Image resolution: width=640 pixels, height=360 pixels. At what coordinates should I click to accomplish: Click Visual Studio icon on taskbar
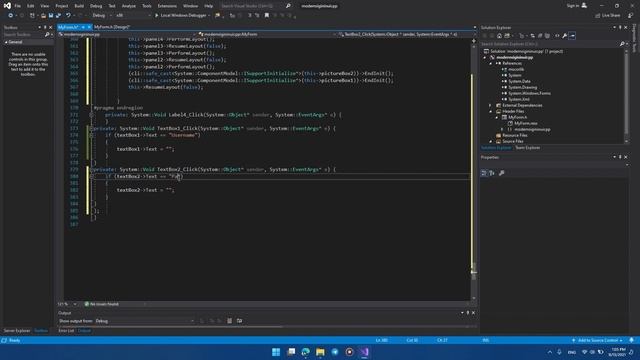tap(364, 352)
